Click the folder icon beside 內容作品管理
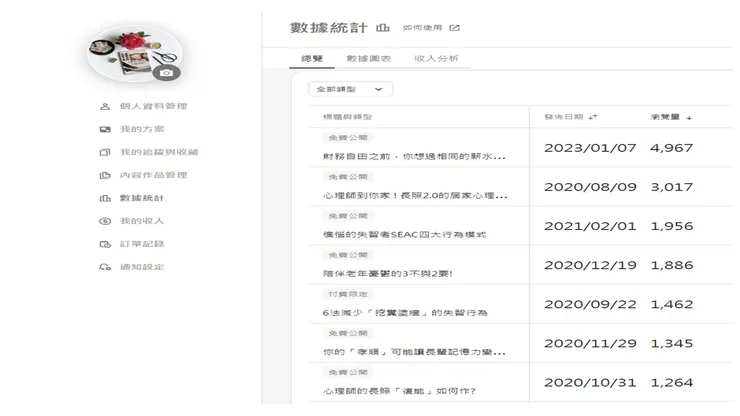Screen dimensions: 740x416 tap(105, 175)
